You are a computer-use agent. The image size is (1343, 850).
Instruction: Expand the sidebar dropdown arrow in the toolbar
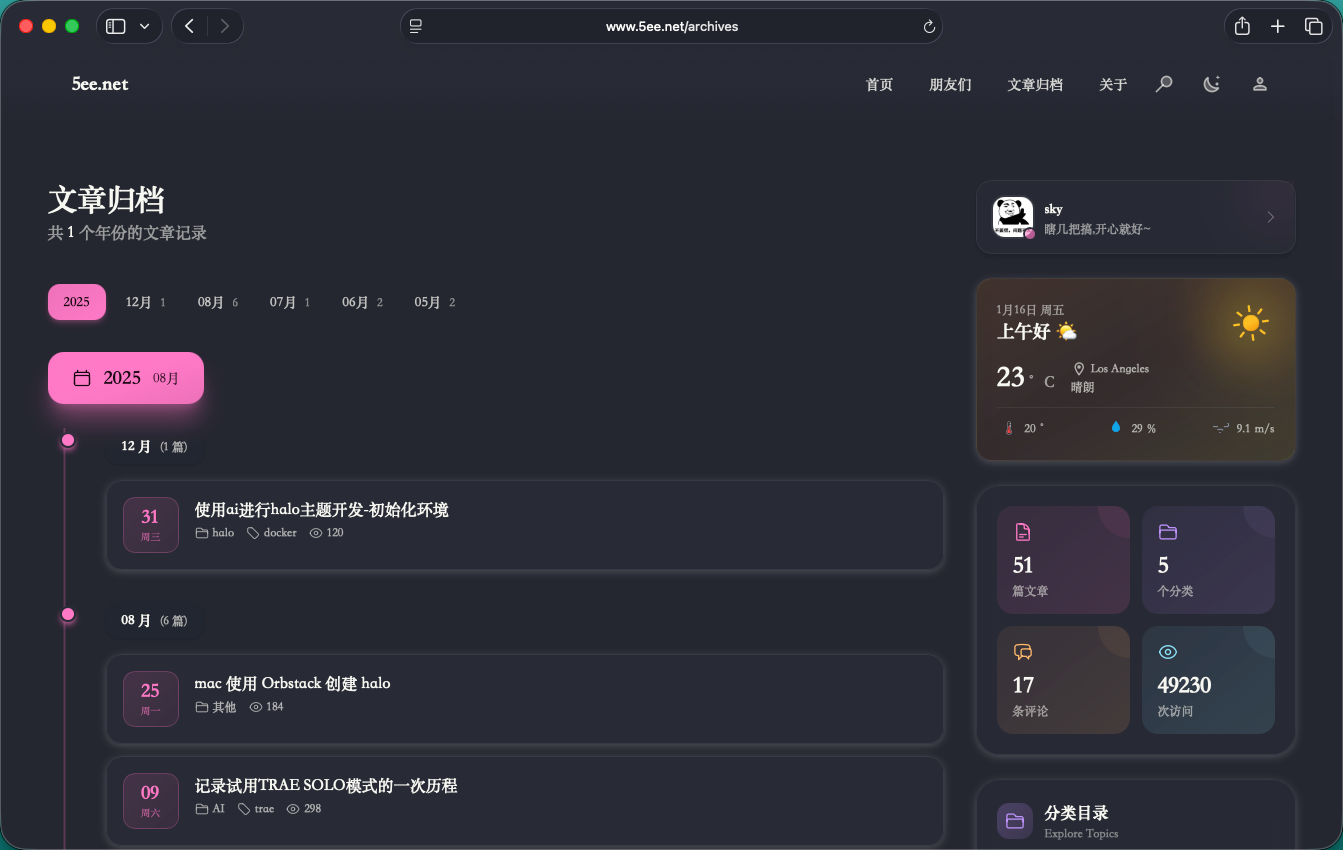[145, 27]
